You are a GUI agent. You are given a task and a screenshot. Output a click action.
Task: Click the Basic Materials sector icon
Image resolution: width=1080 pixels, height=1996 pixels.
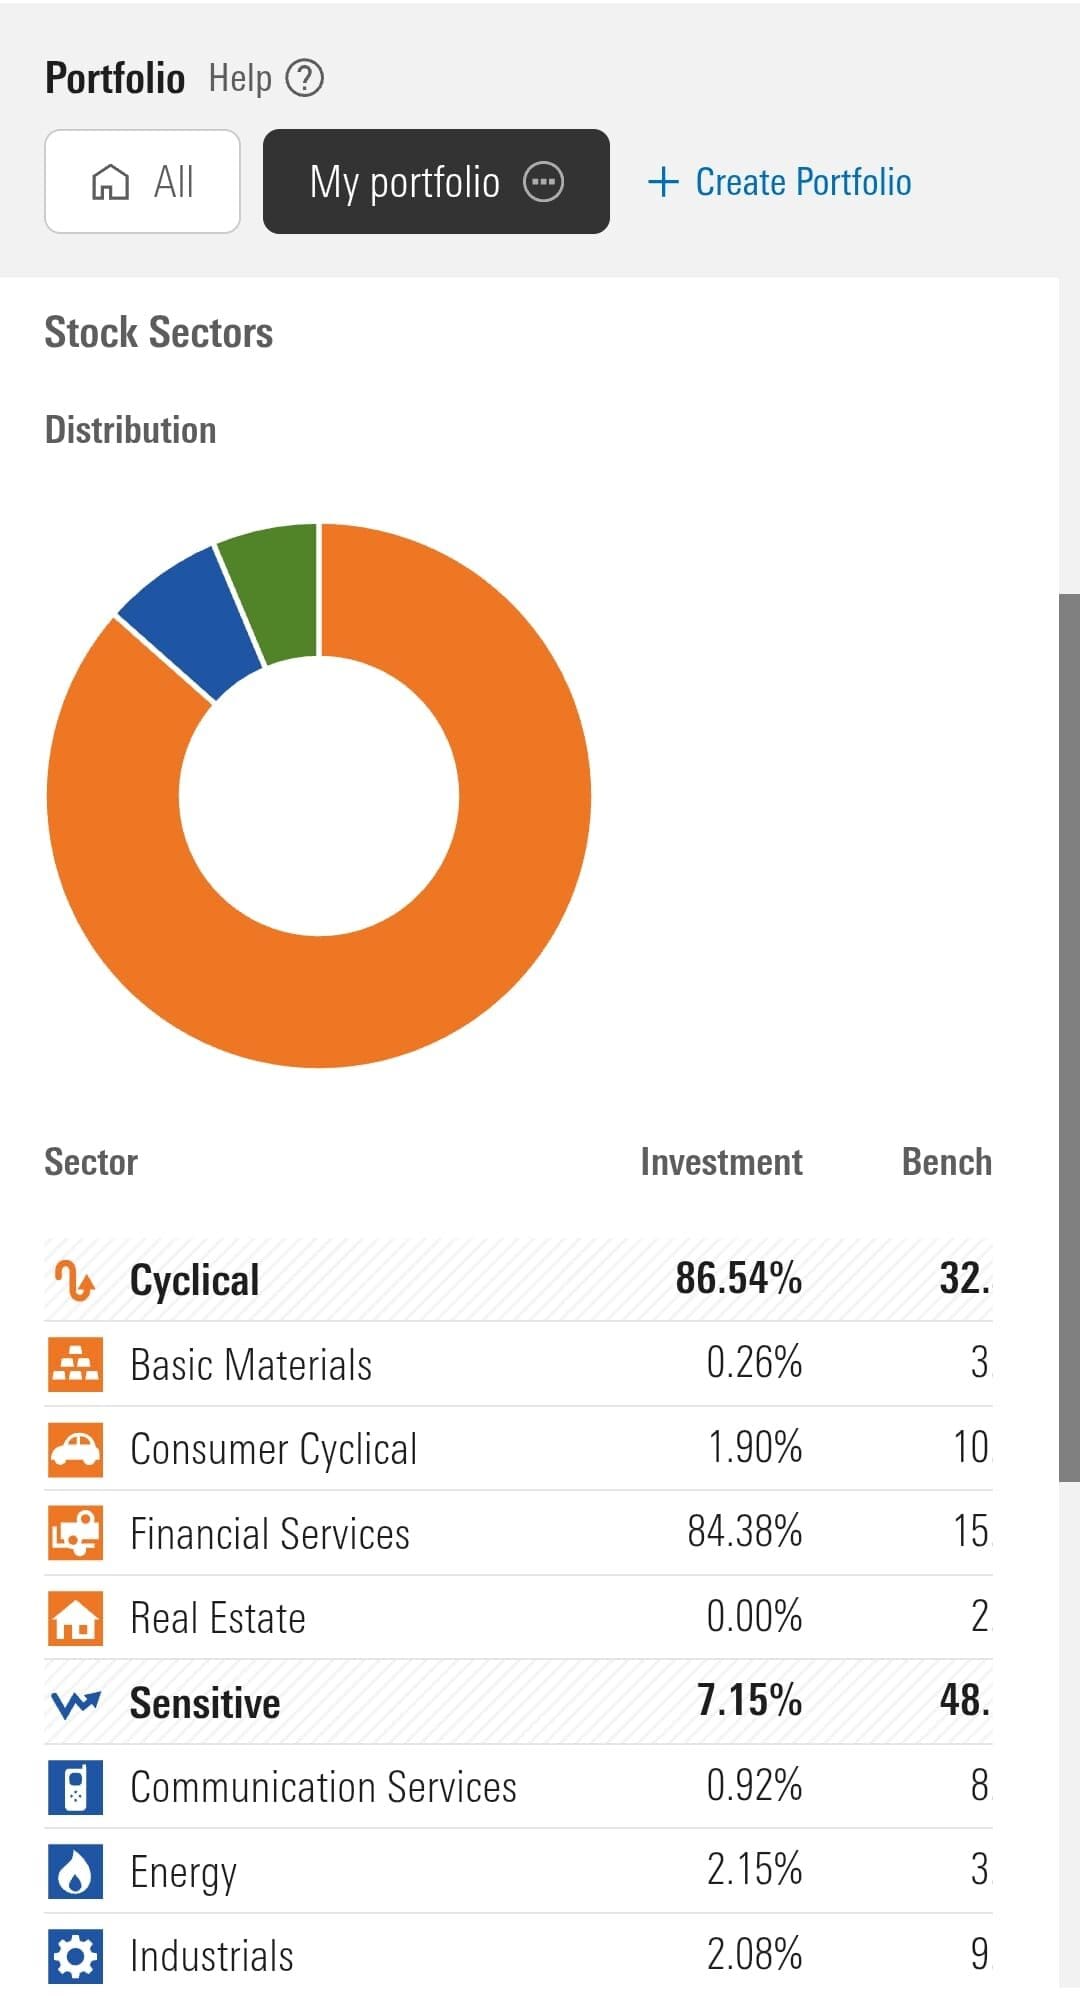(x=77, y=1363)
